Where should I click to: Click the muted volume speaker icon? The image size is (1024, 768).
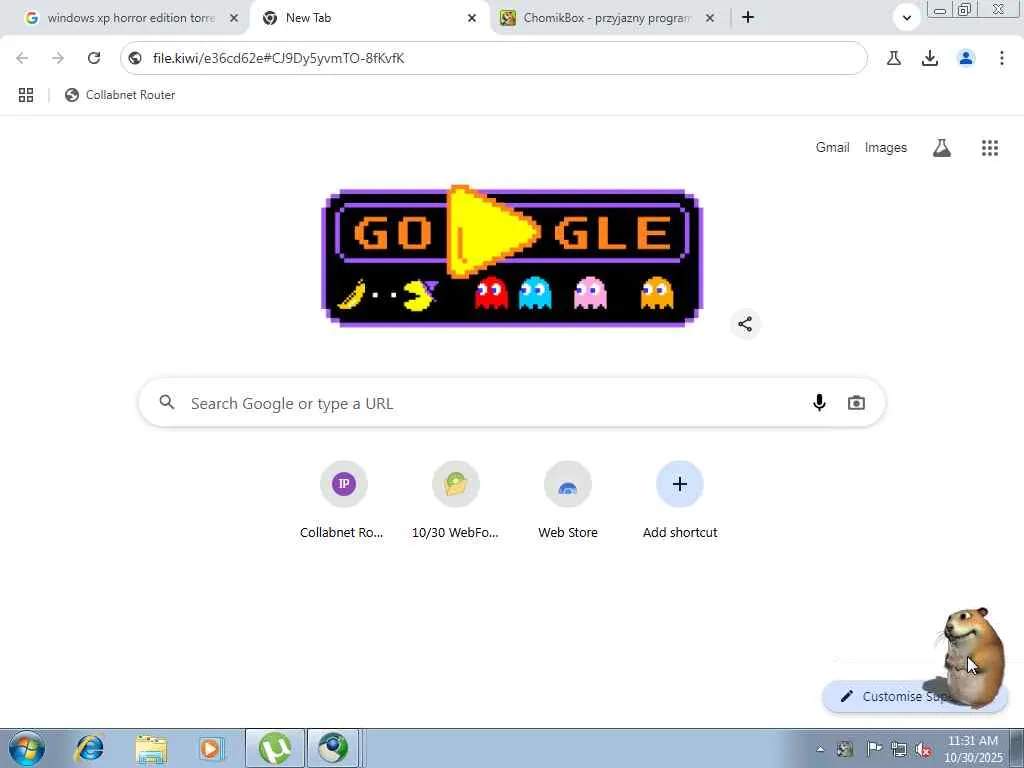[923, 749]
